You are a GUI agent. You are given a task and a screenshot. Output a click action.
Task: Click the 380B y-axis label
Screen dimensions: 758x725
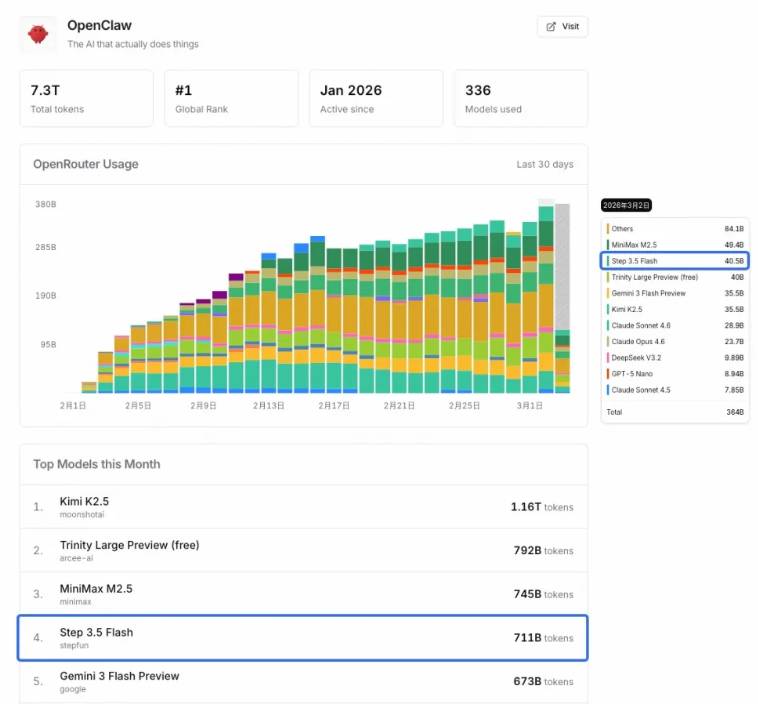[x=45, y=204]
